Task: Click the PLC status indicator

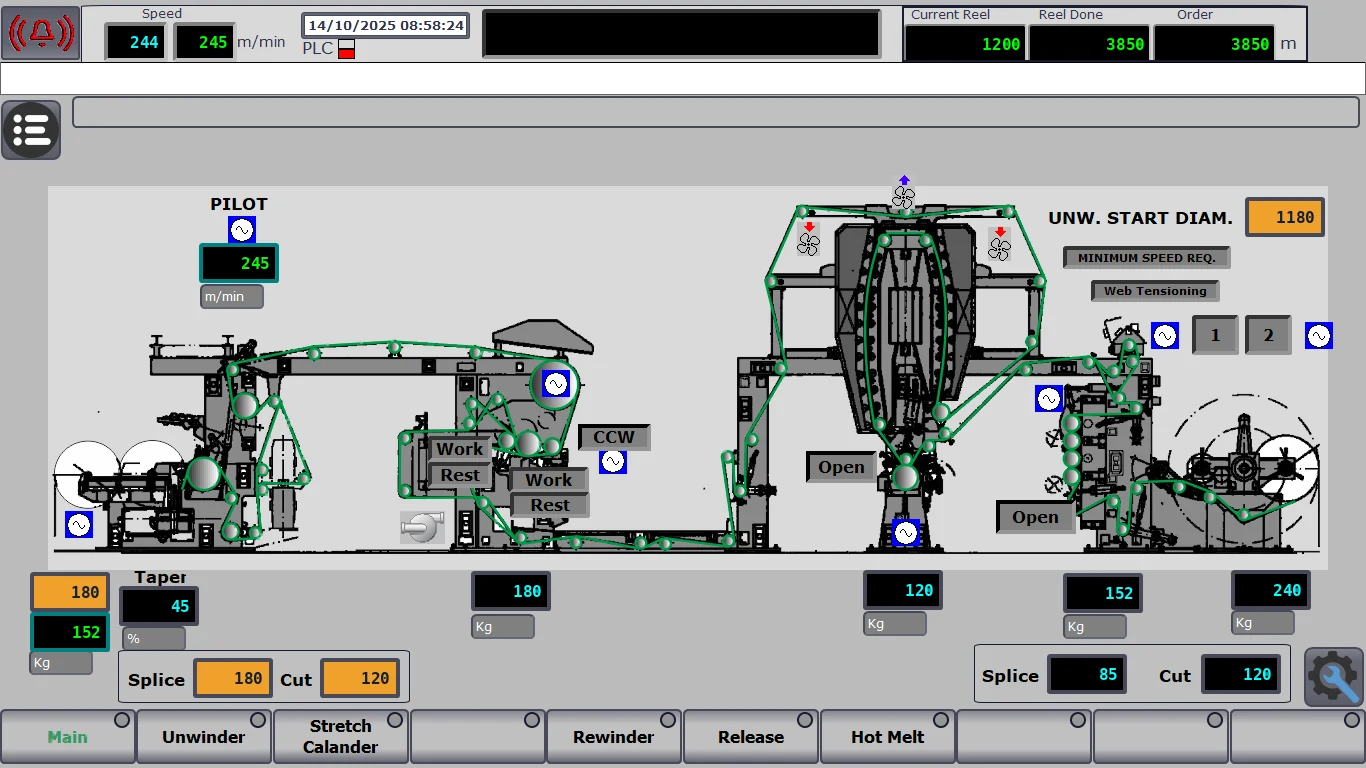Action: tap(346, 48)
